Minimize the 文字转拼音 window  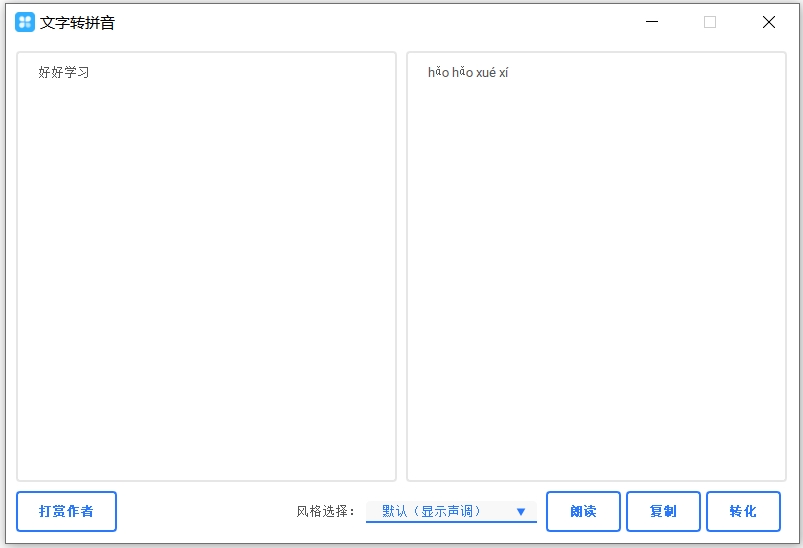point(652,22)
